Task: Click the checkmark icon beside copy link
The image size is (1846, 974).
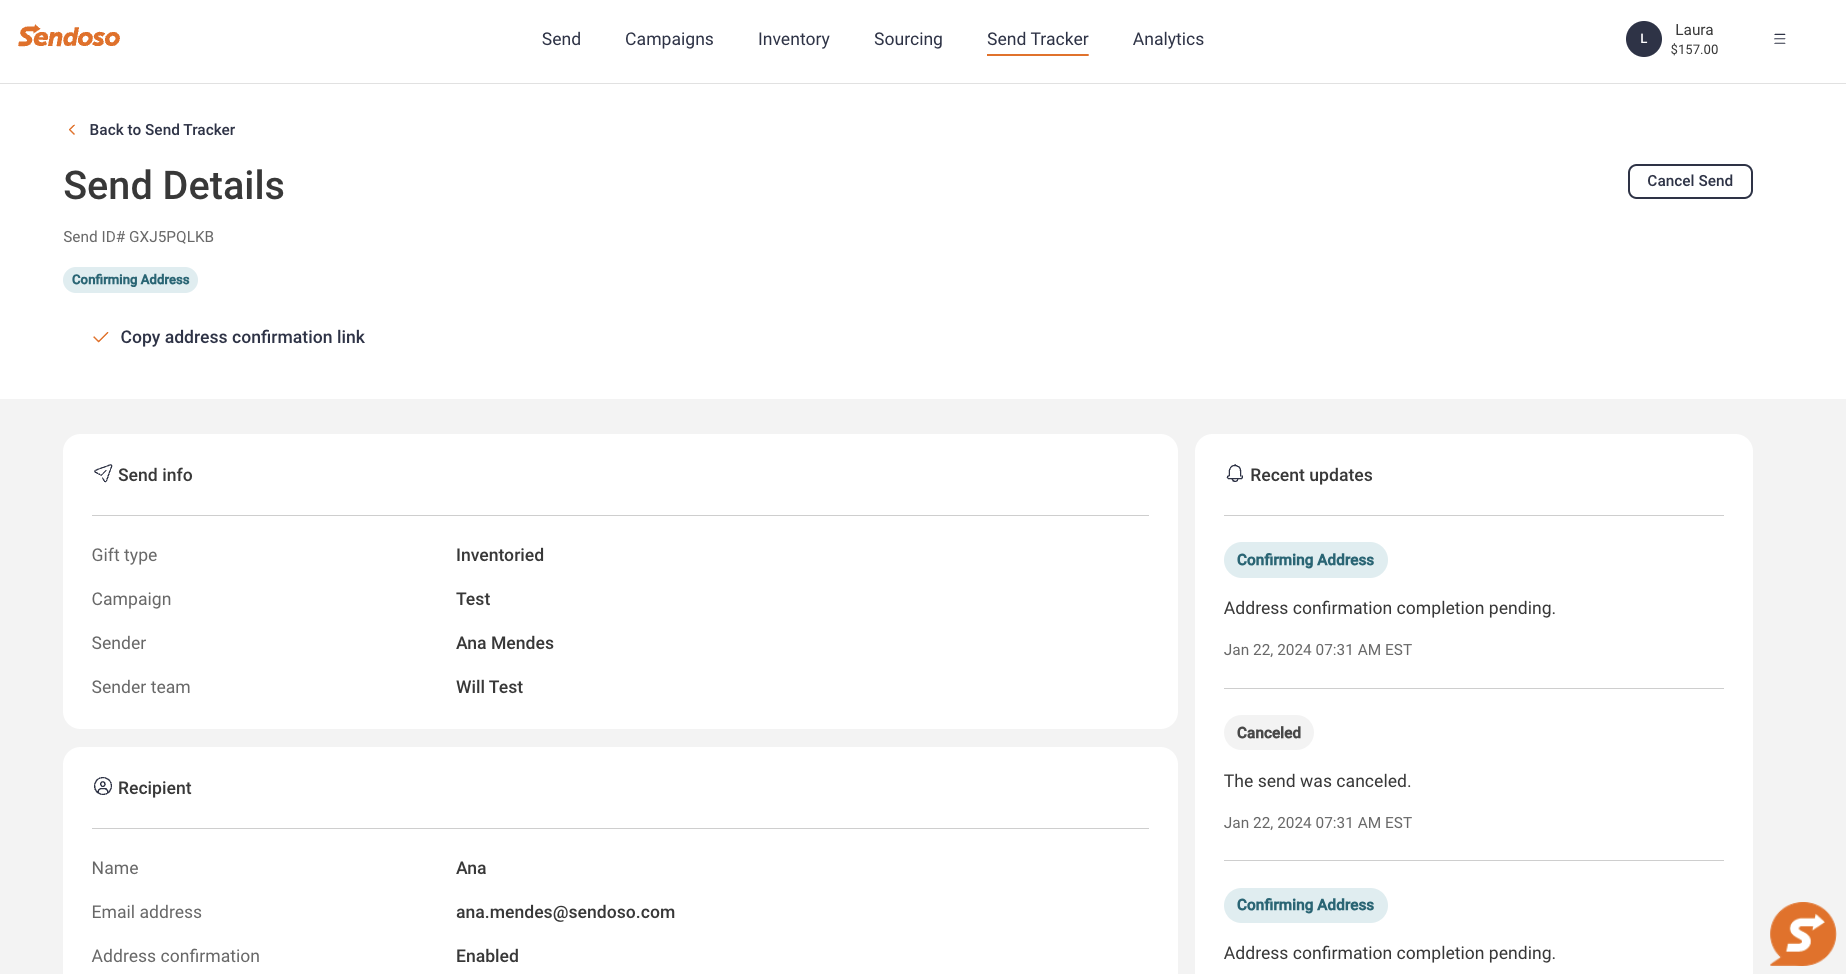Action: 100,338
